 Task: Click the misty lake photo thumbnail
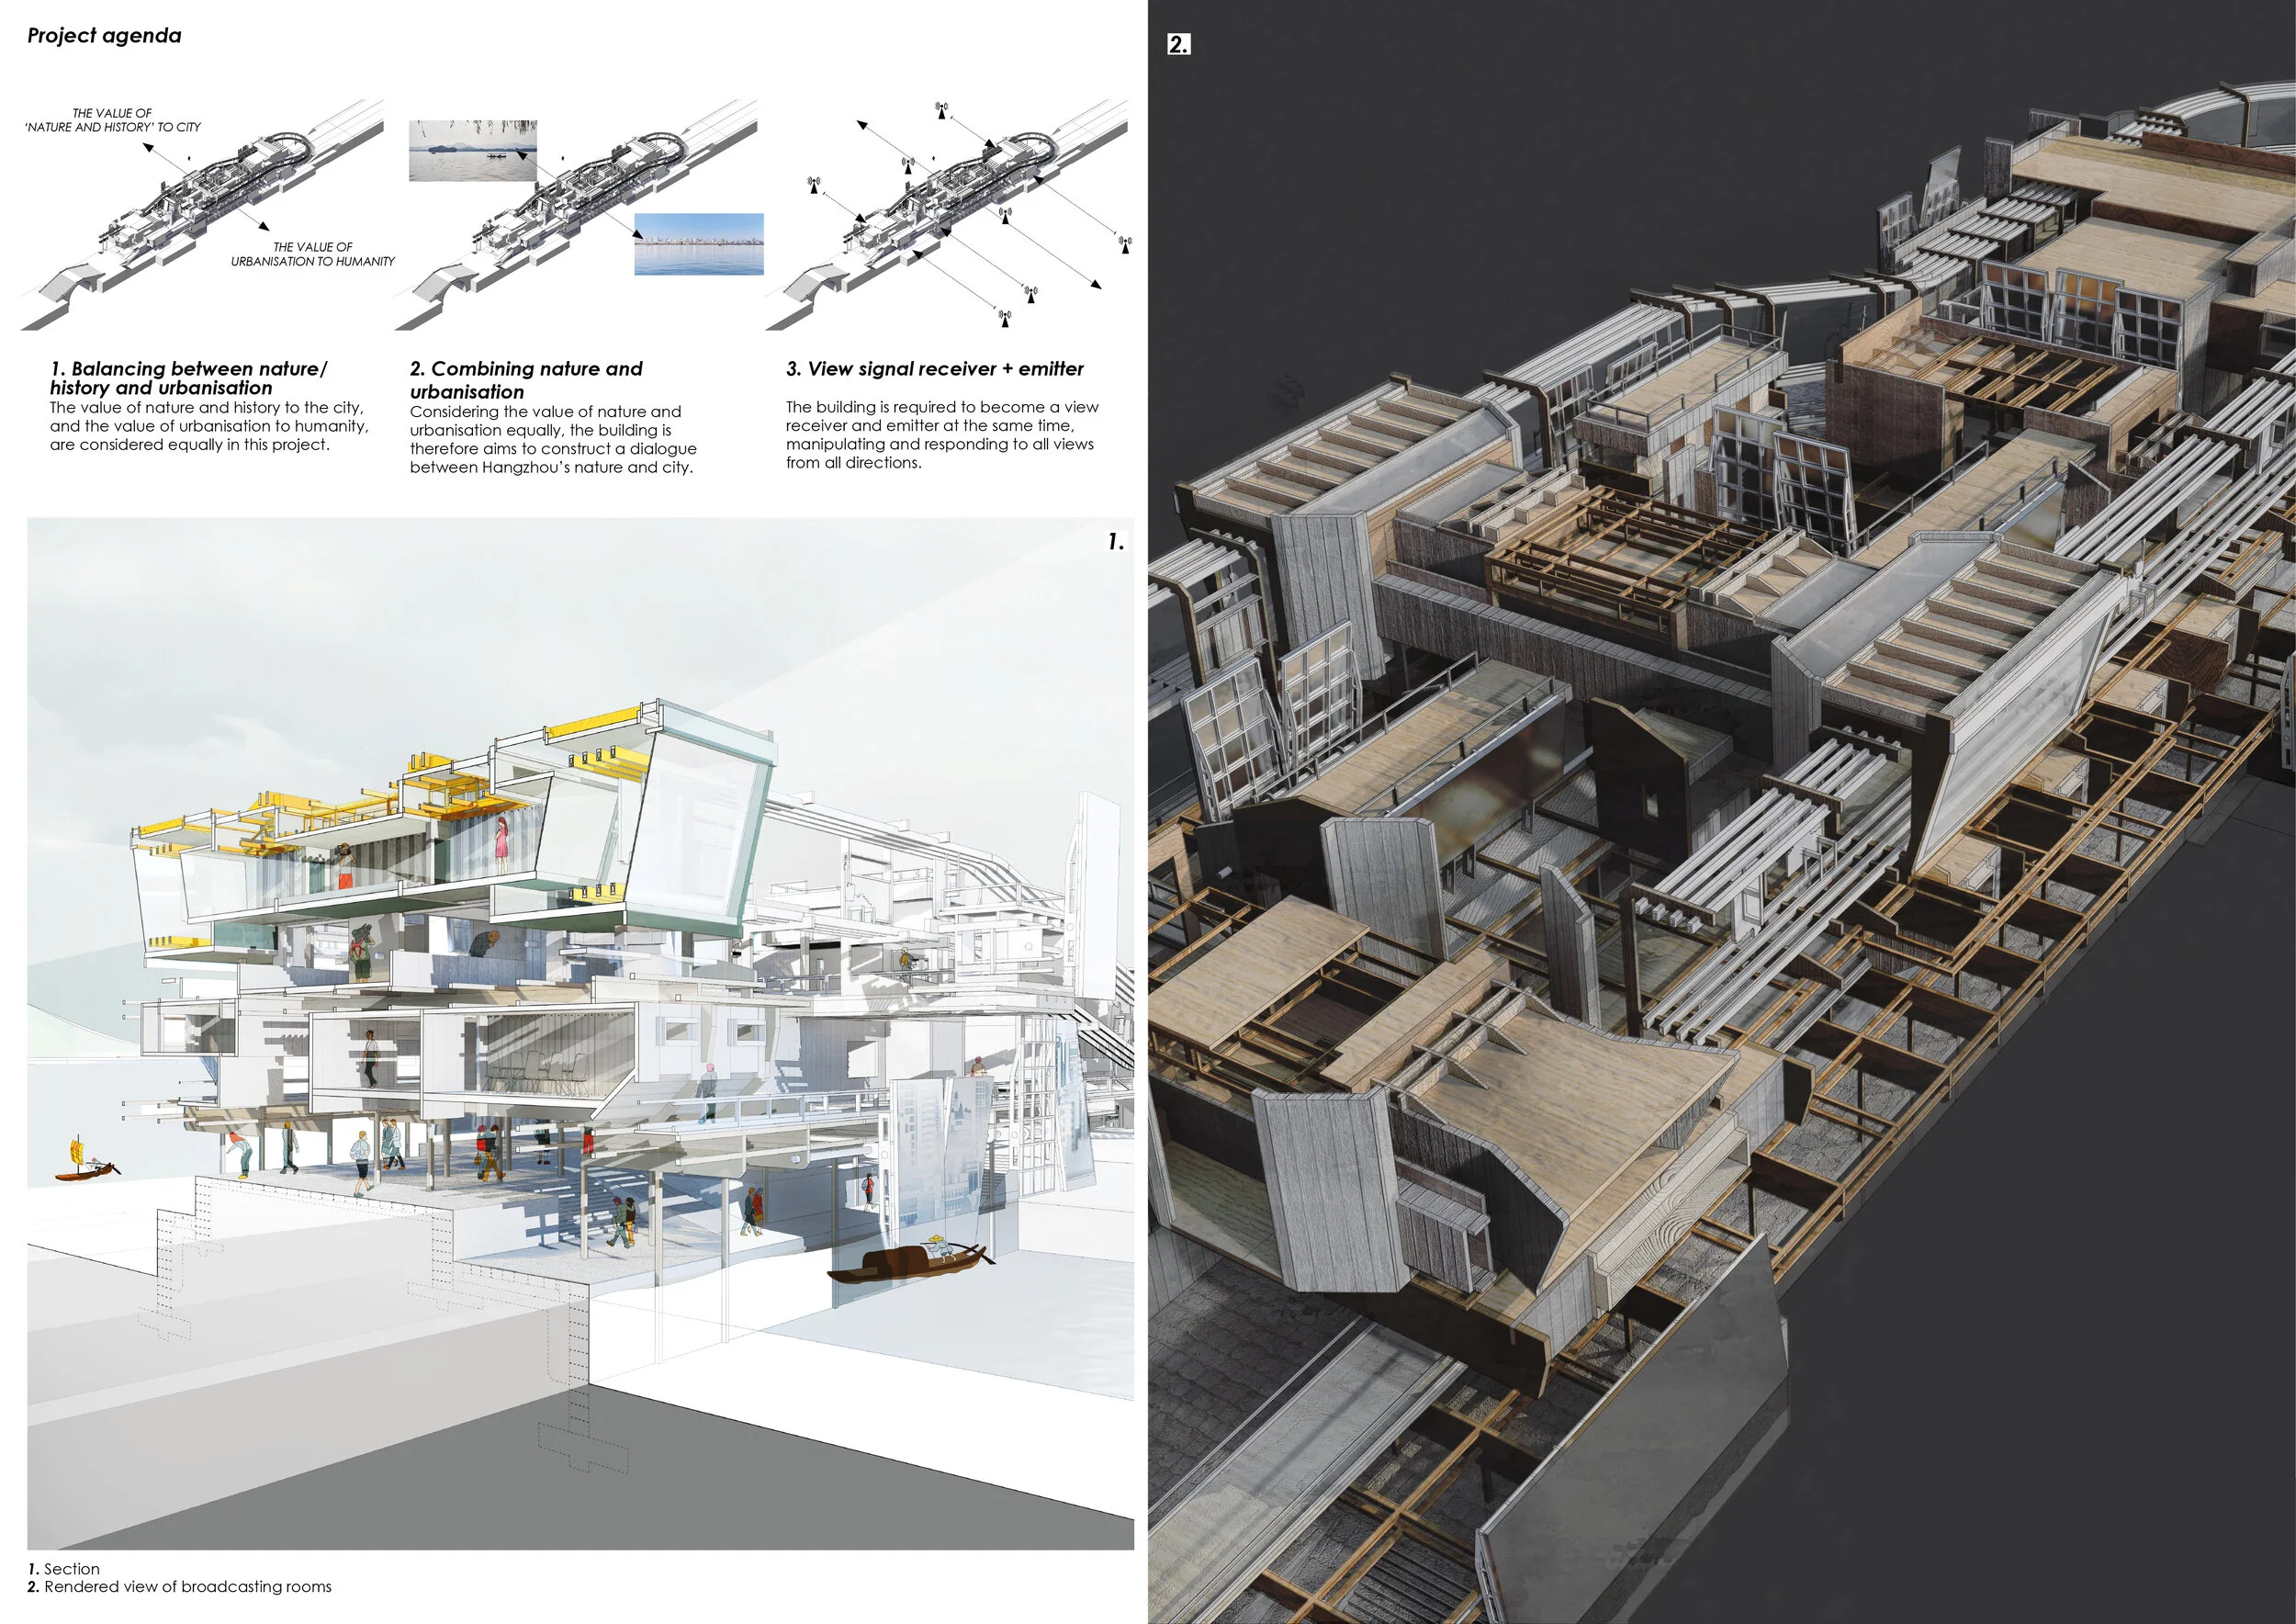coord(472,151)
